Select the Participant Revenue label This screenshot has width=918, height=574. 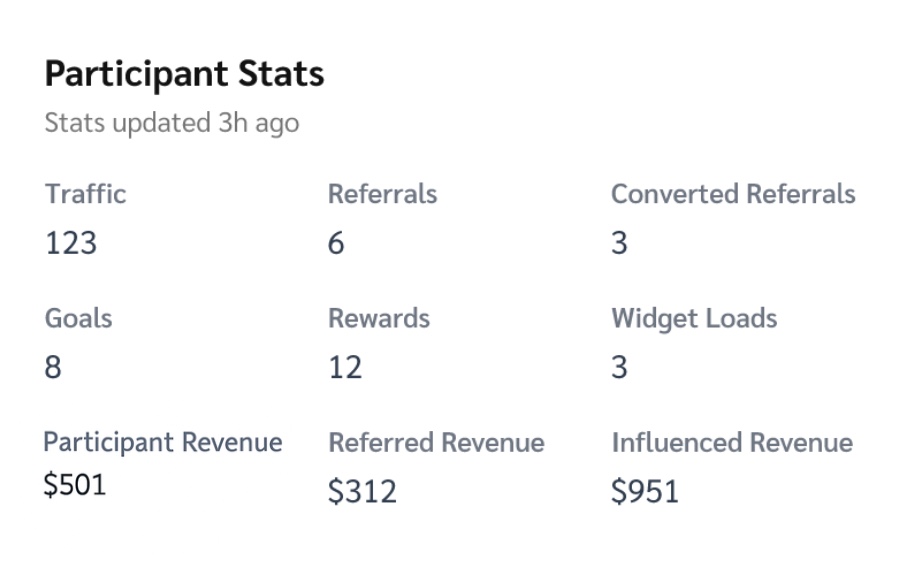(163, 442)
